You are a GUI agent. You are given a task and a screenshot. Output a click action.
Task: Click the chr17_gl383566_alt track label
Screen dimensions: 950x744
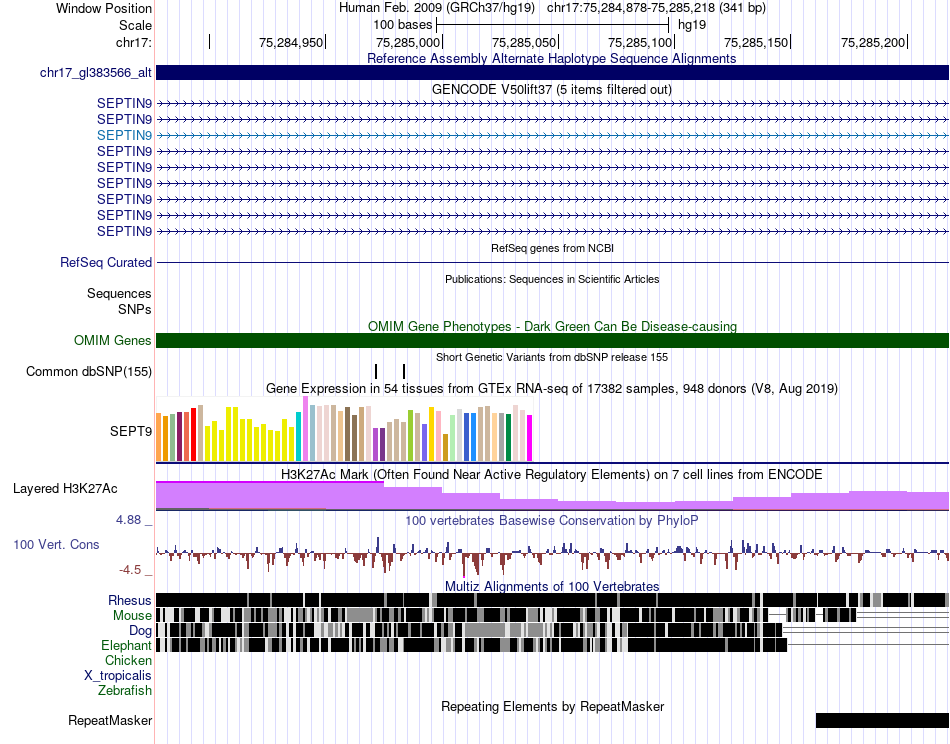(x=96, y=73)
